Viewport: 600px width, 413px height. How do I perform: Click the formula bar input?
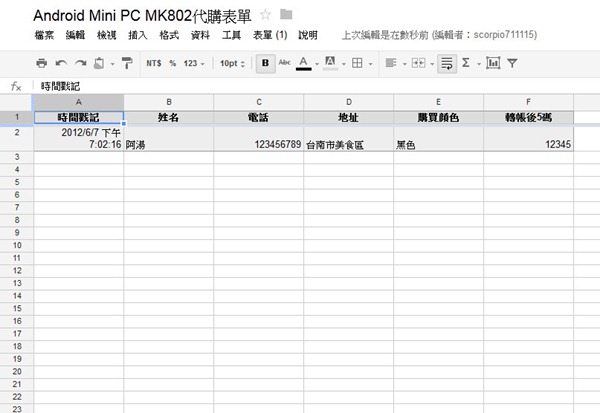pos(318,87)
